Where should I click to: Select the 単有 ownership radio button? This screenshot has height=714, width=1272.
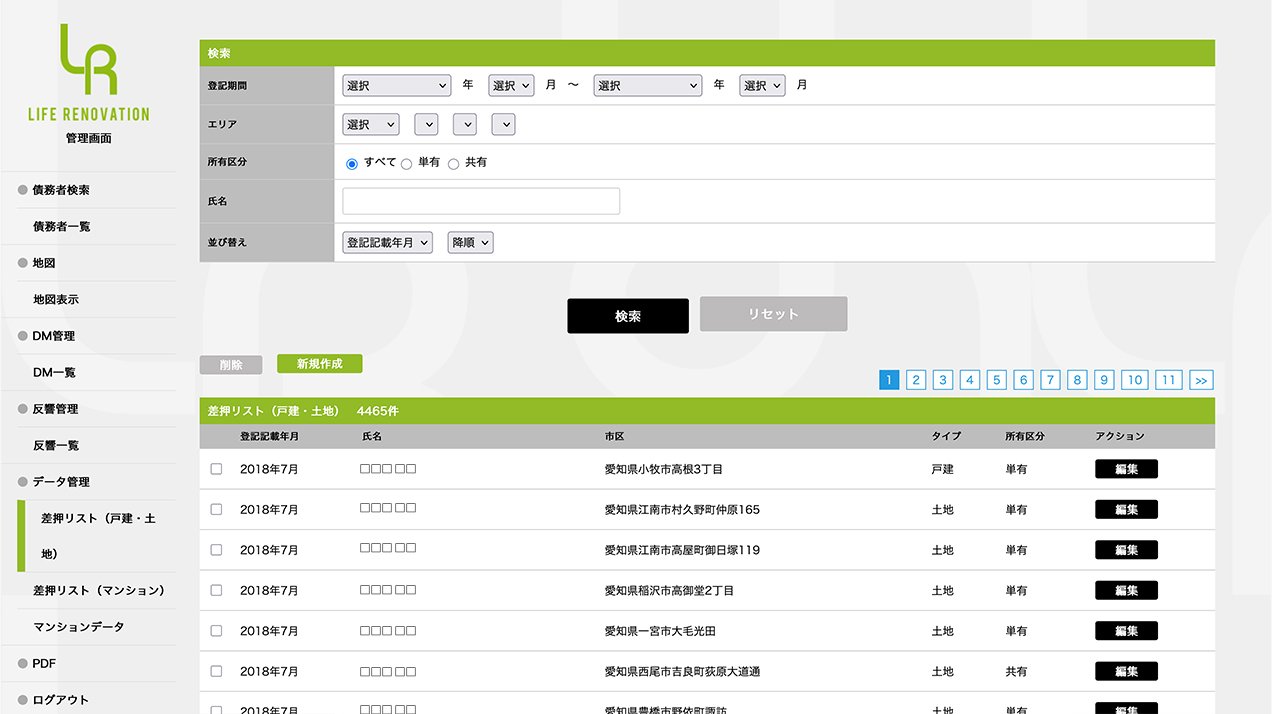tap(407, 164)
